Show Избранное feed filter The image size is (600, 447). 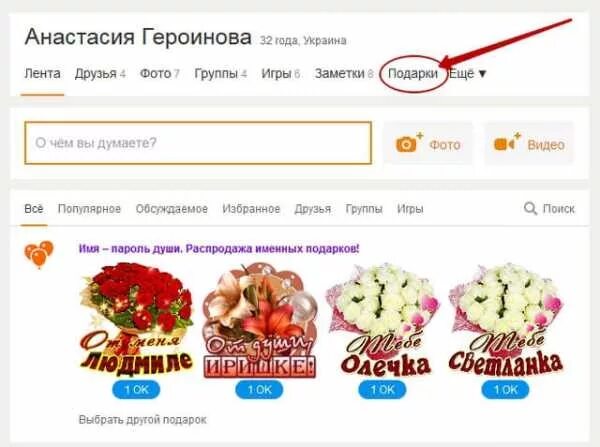(251, 209)
